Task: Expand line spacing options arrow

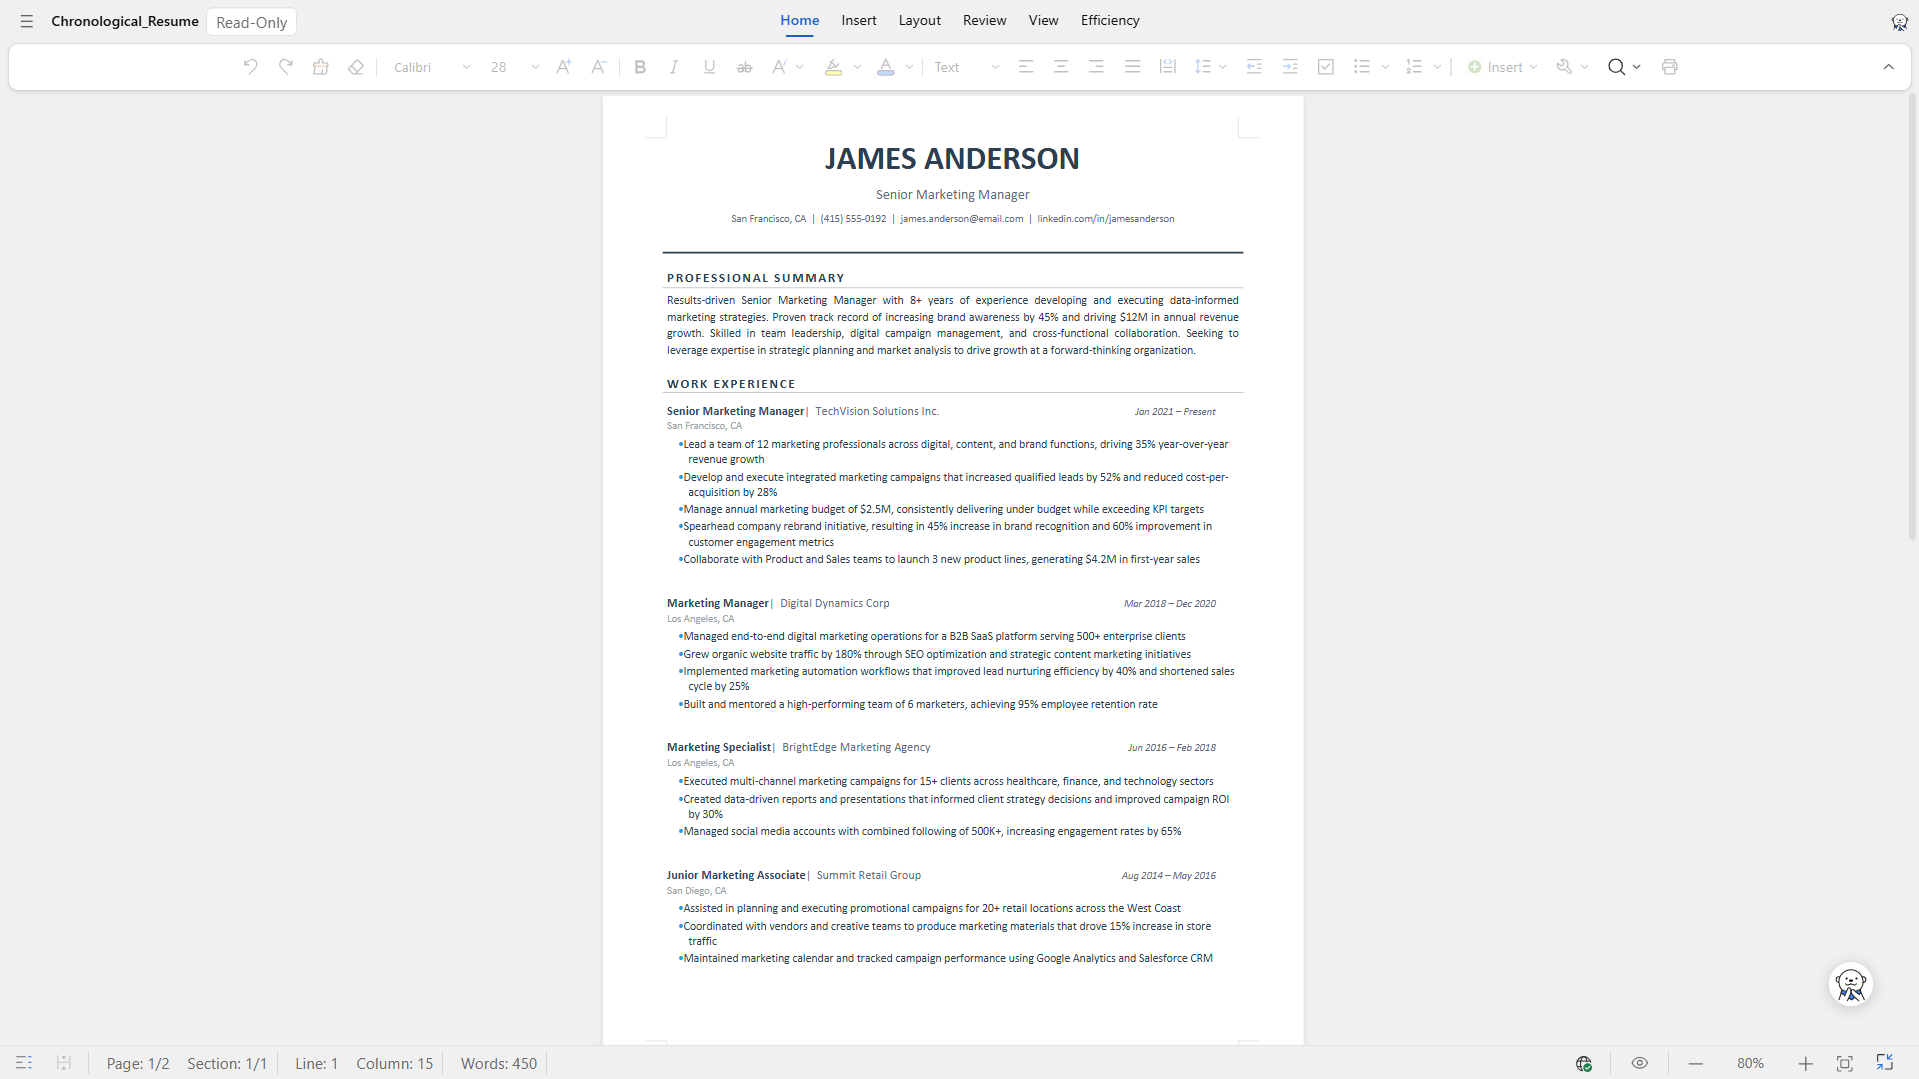Action: pos(1223,67)
